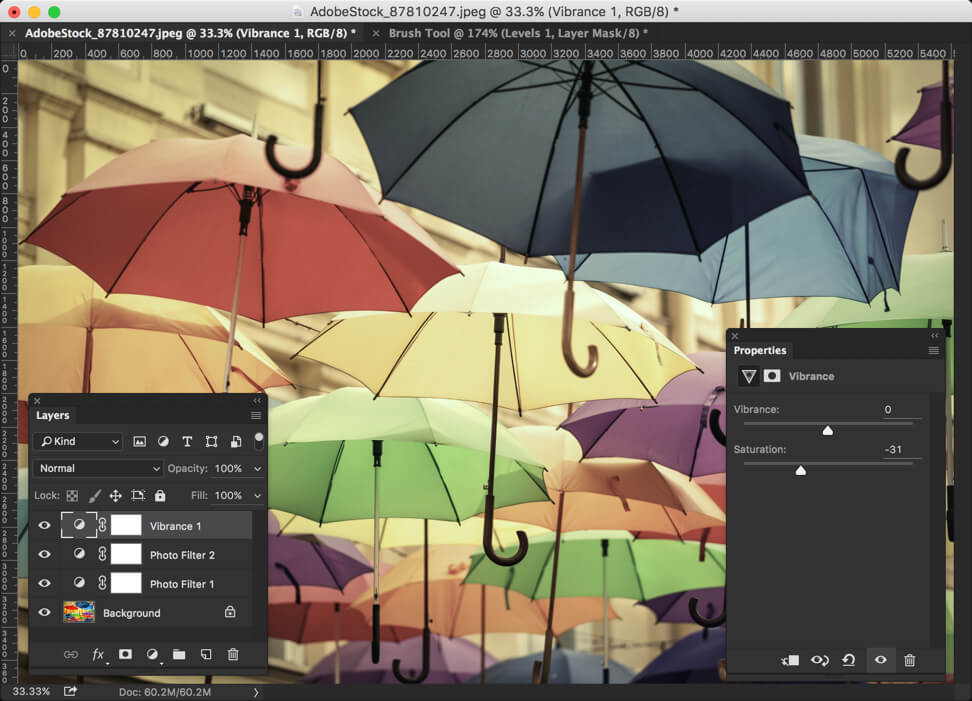Image resolution: width=972 pixels, height=701 pixels.
Task: Open the Fill slider dropdown arrow
Action: pos(257,496)
